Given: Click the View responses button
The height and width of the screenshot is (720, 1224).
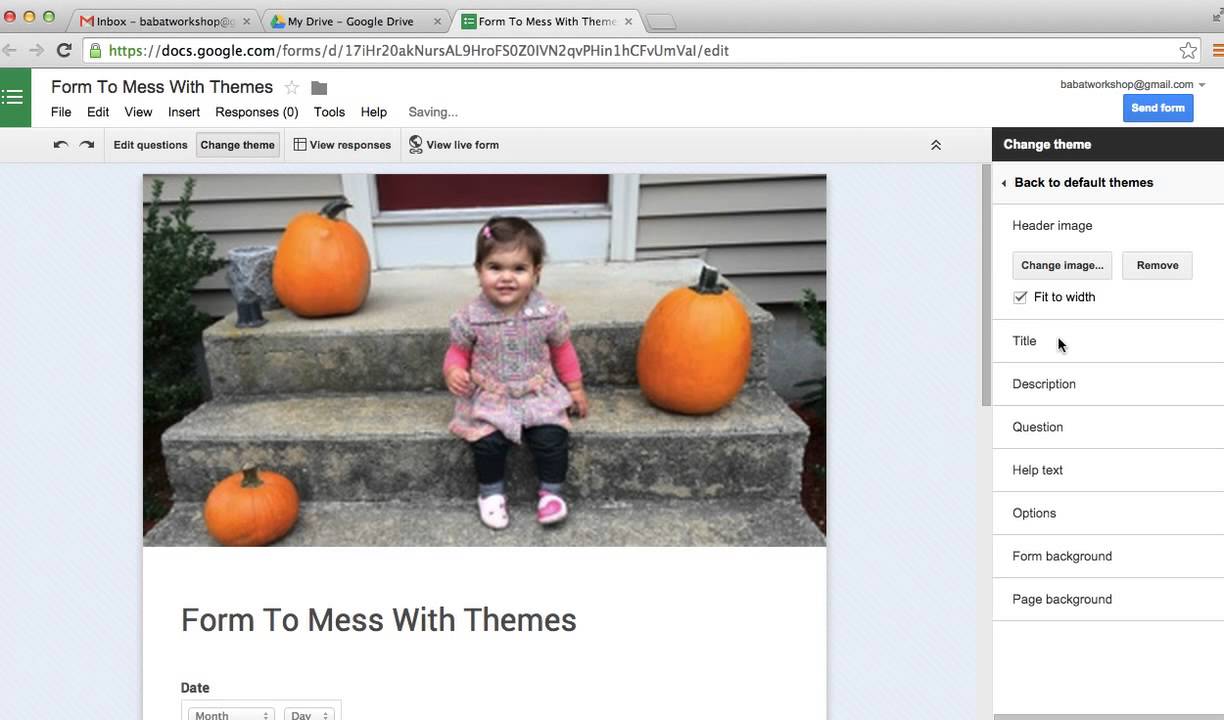Looking at the screenshot, I should tap(342, 145).
